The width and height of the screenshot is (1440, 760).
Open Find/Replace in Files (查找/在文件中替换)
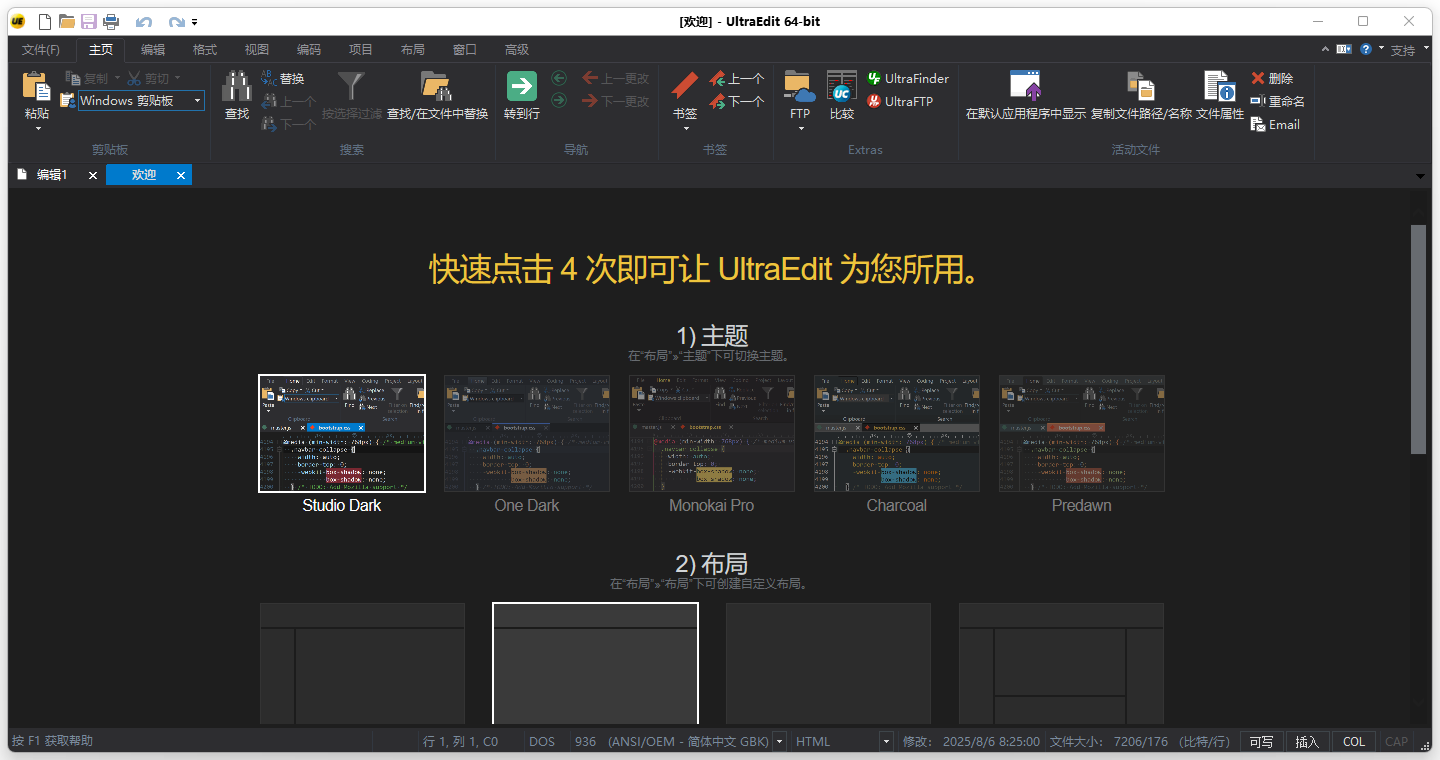pyautogui.click(x=438, y=95)
